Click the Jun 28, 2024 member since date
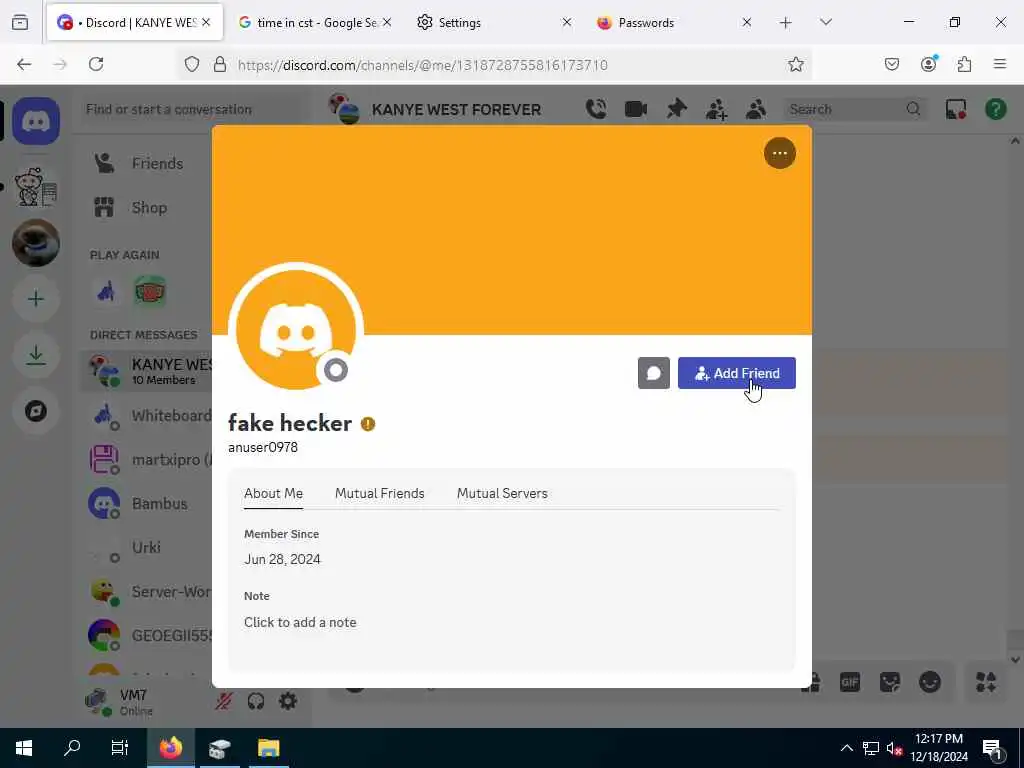 click(x=282, y=560)
